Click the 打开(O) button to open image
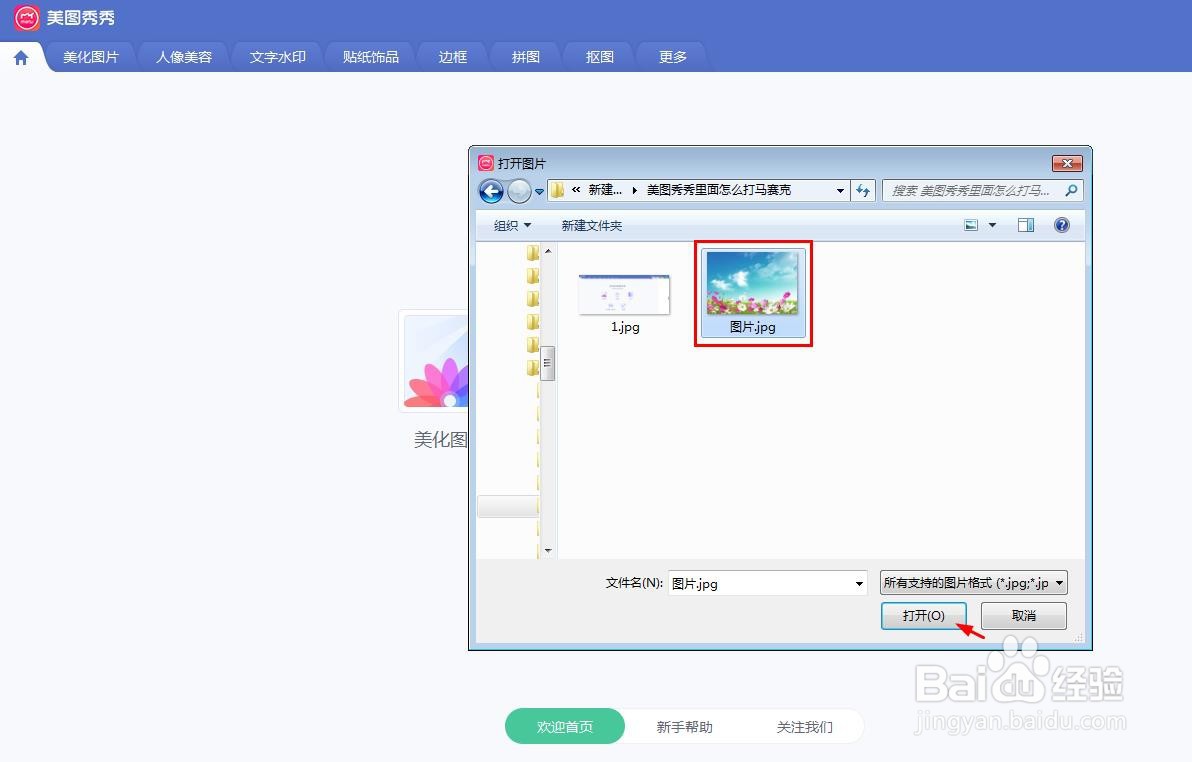The width and height of the screenshot is (1192, 762). pos(923,615)
